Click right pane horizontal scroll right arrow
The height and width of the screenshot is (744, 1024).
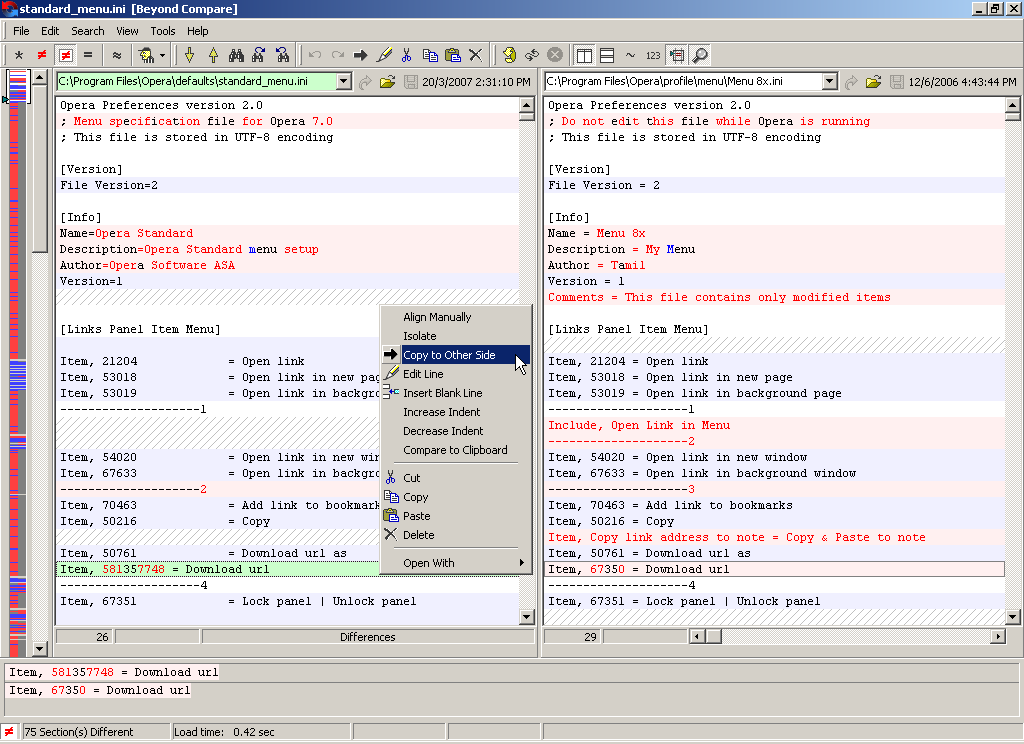pos(997,636)
